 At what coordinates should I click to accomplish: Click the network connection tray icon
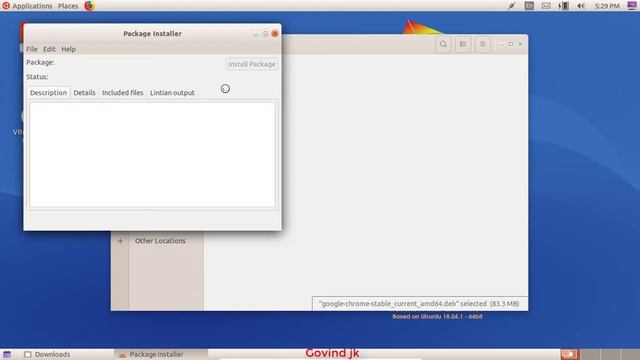(x=511, y=6)
